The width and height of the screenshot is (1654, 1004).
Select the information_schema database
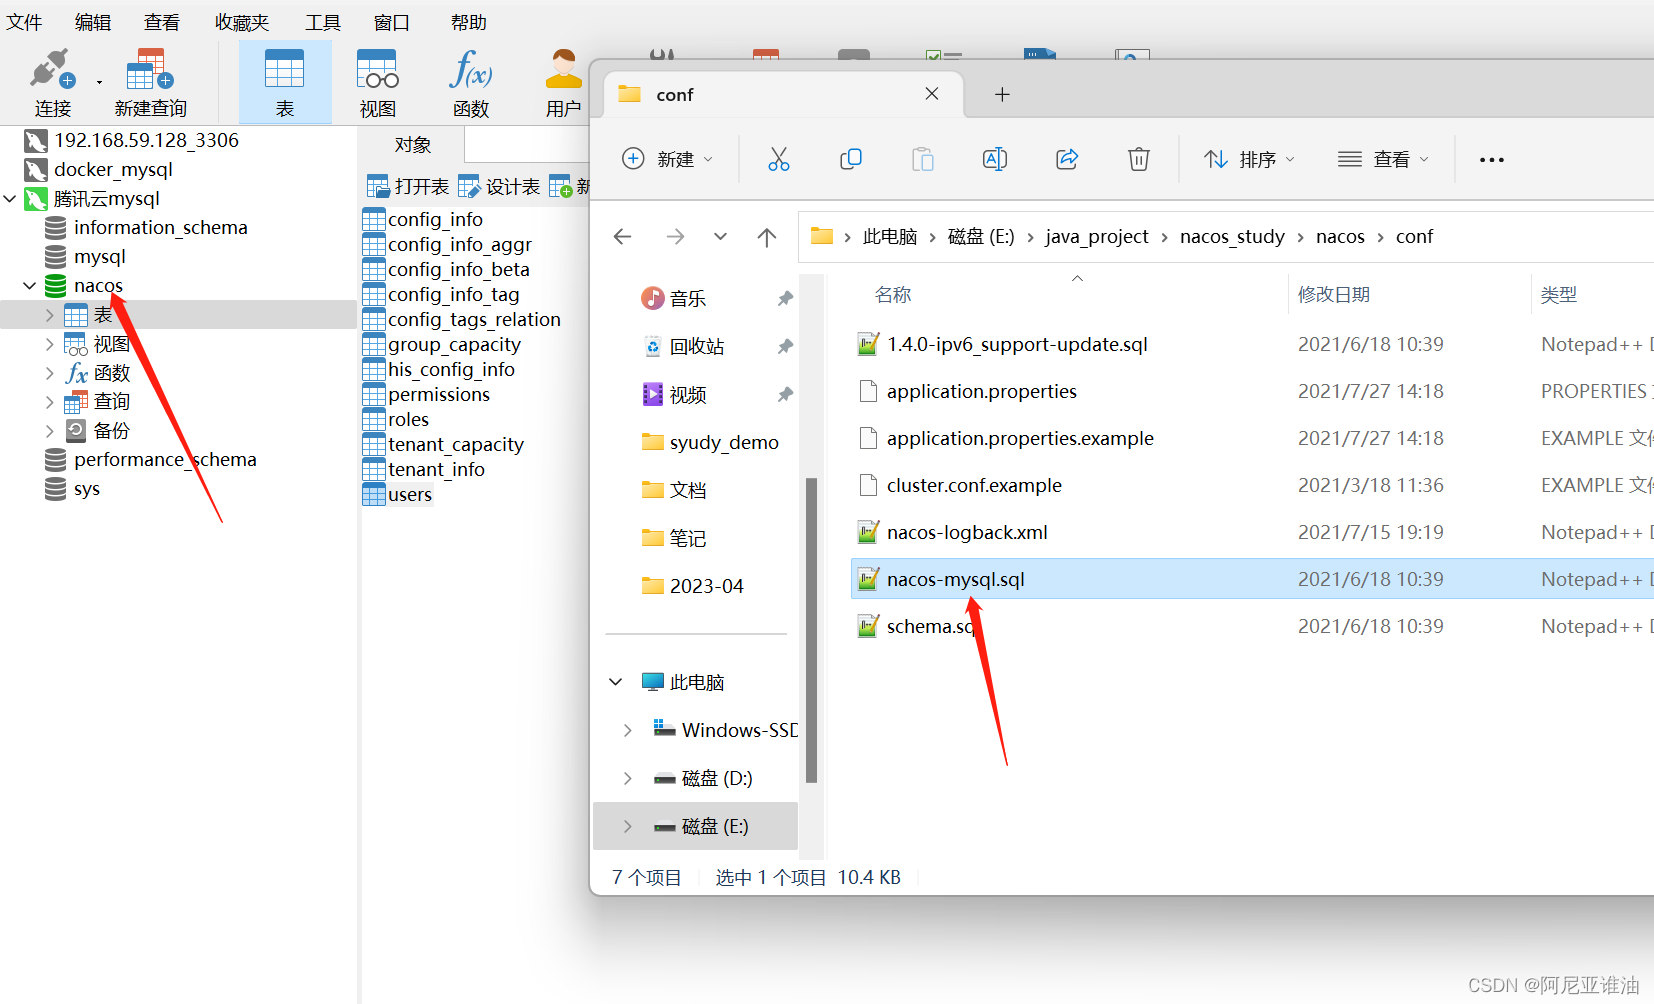click(160, 227)
